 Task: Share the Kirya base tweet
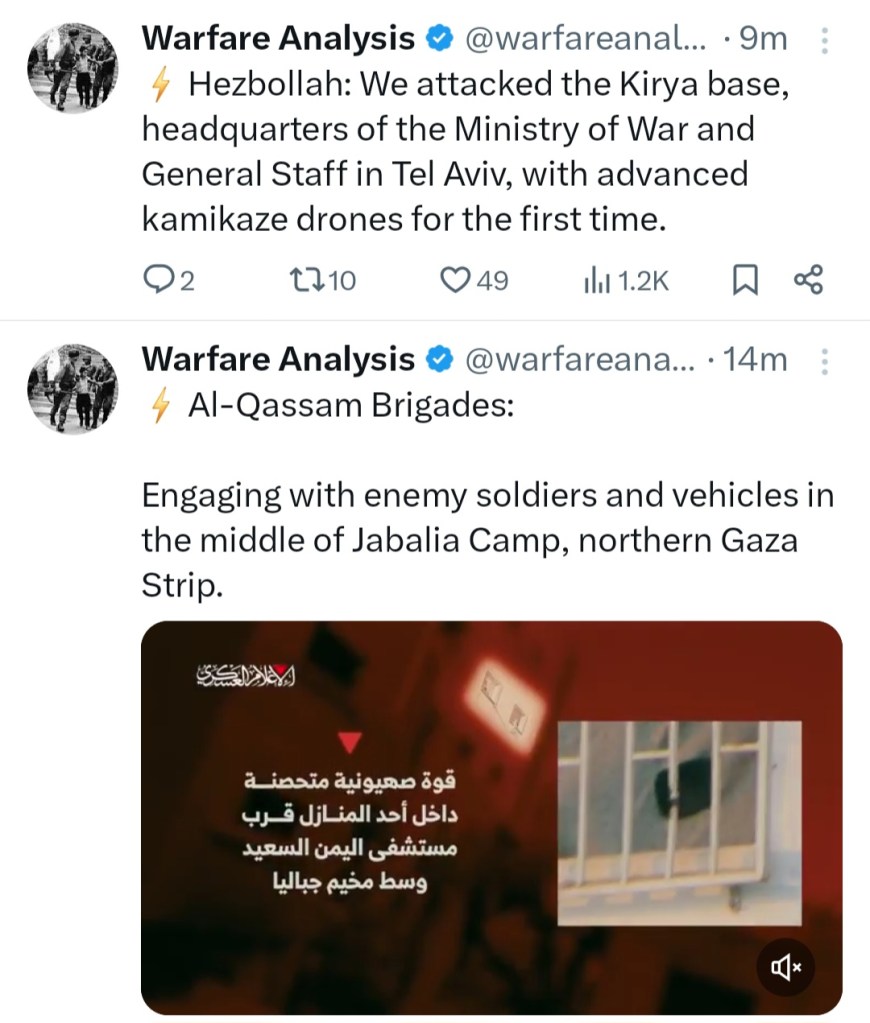pyautogui.click(x=808, y=282)
